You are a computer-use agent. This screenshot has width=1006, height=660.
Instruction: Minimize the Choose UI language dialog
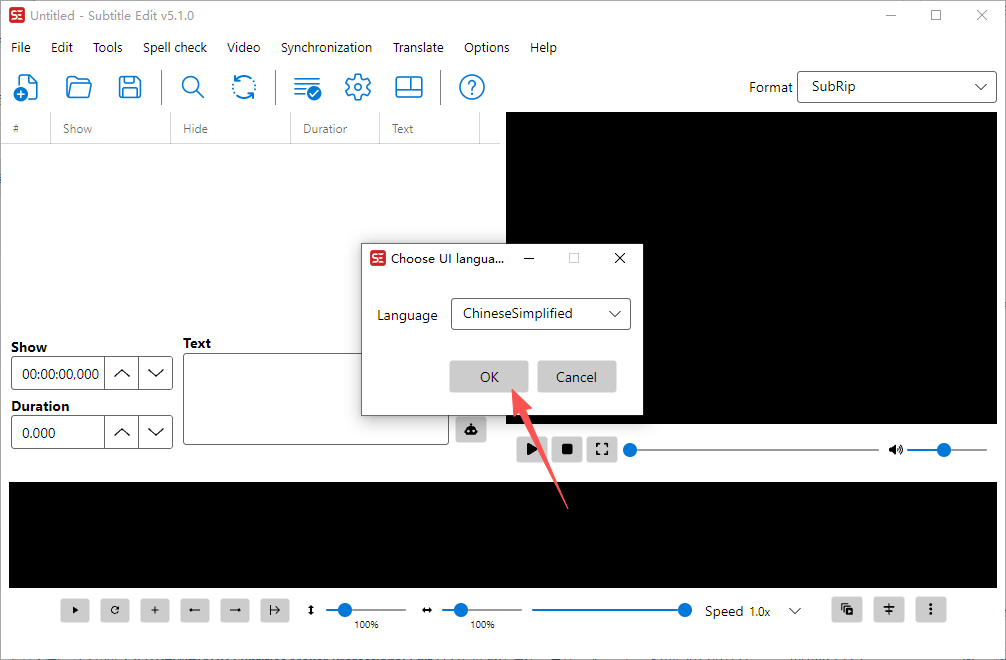click(529, 258)
